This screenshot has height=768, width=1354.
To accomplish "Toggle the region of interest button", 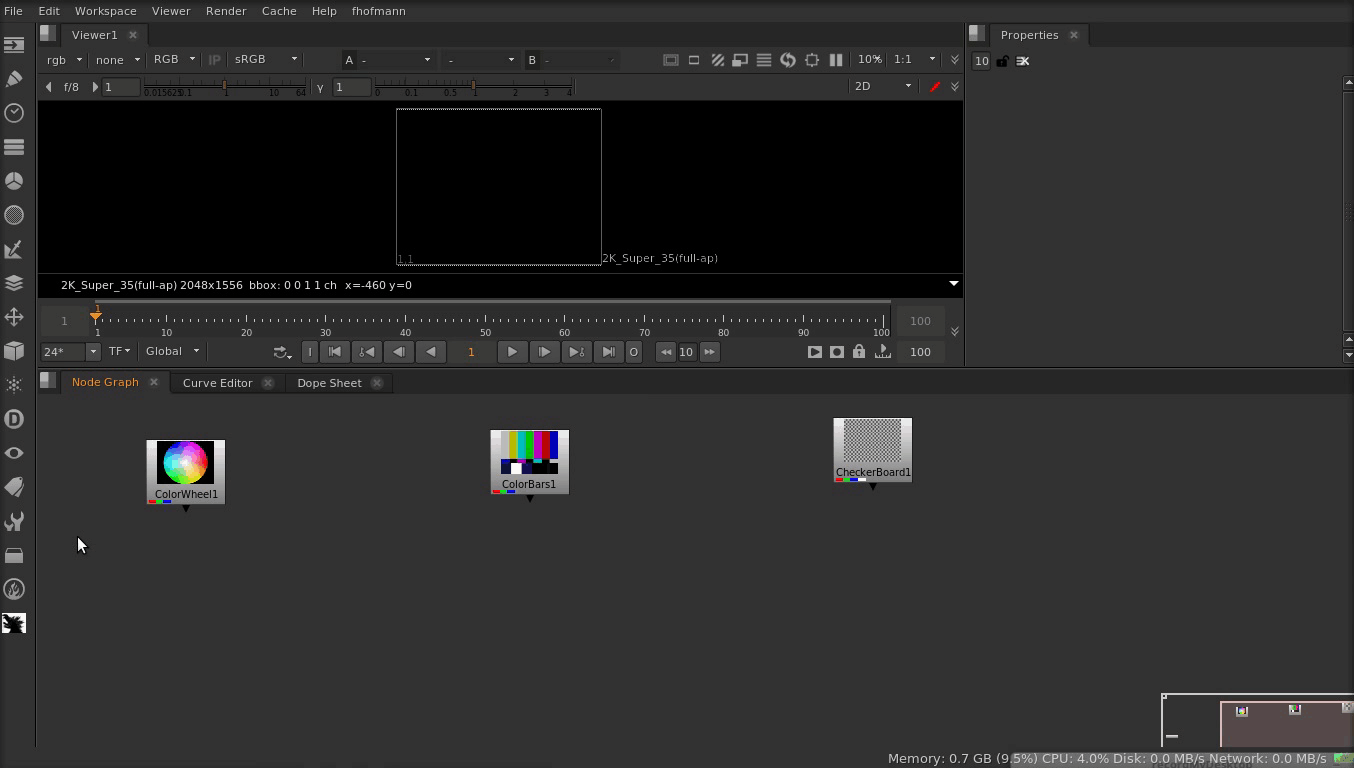I will pyautogui.click(x=812, y=60).
